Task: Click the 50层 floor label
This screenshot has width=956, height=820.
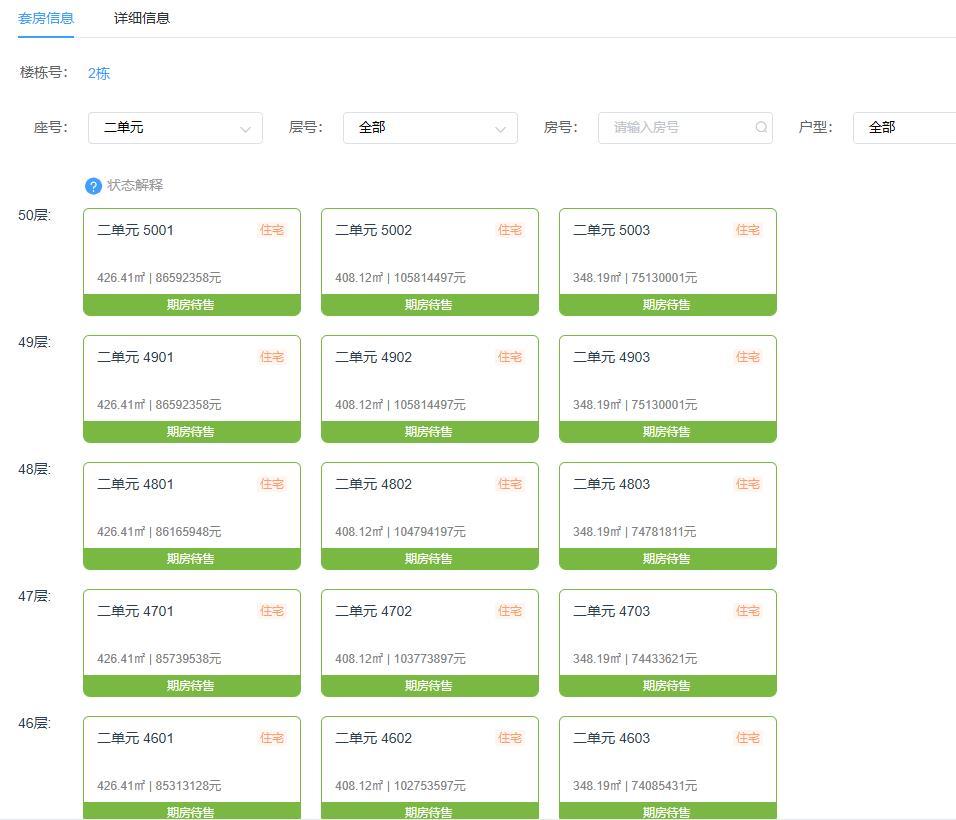Action: pos(34,215)
